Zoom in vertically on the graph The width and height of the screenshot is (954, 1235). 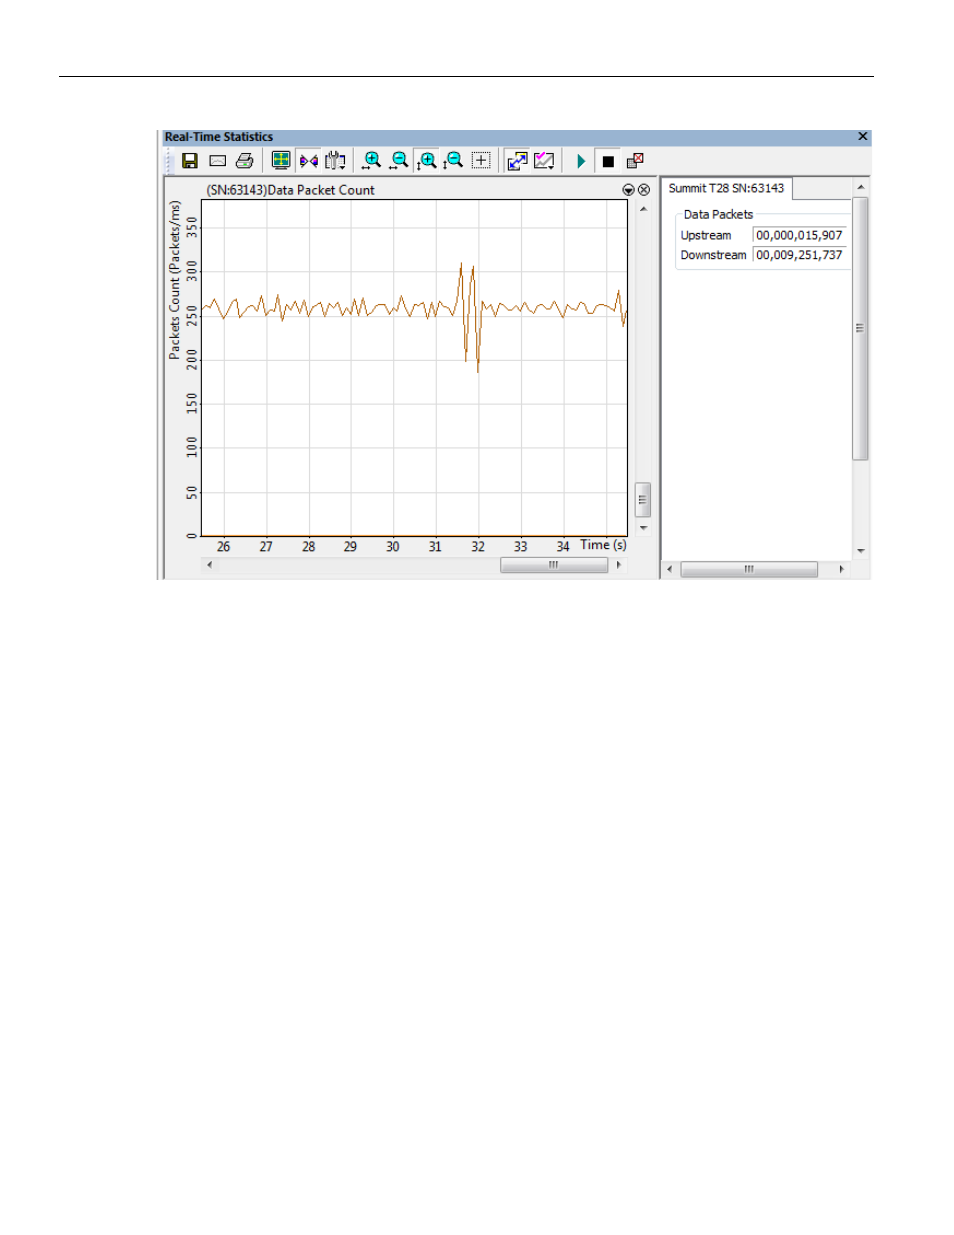tap(427, 161)
